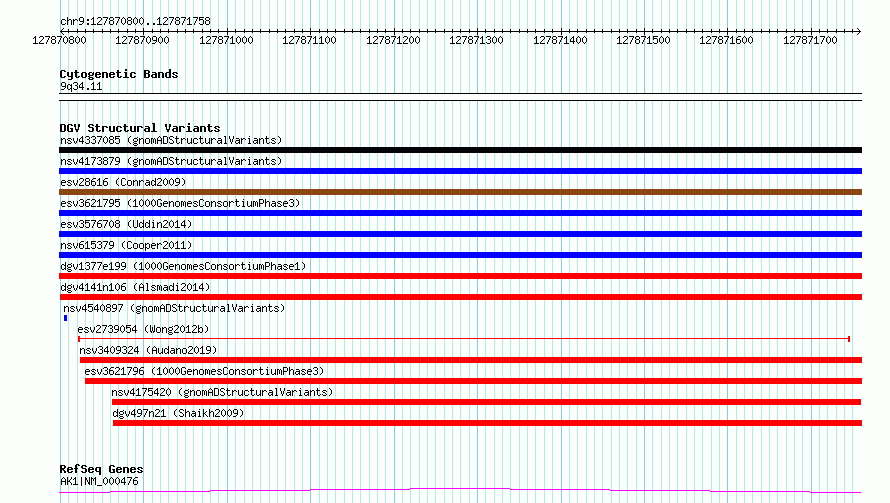Image resolution: width=890 pixels, height=503 pixels.
Task: Click the dgv1377e199 red variant bar
Action: click(x=460, y=276)
